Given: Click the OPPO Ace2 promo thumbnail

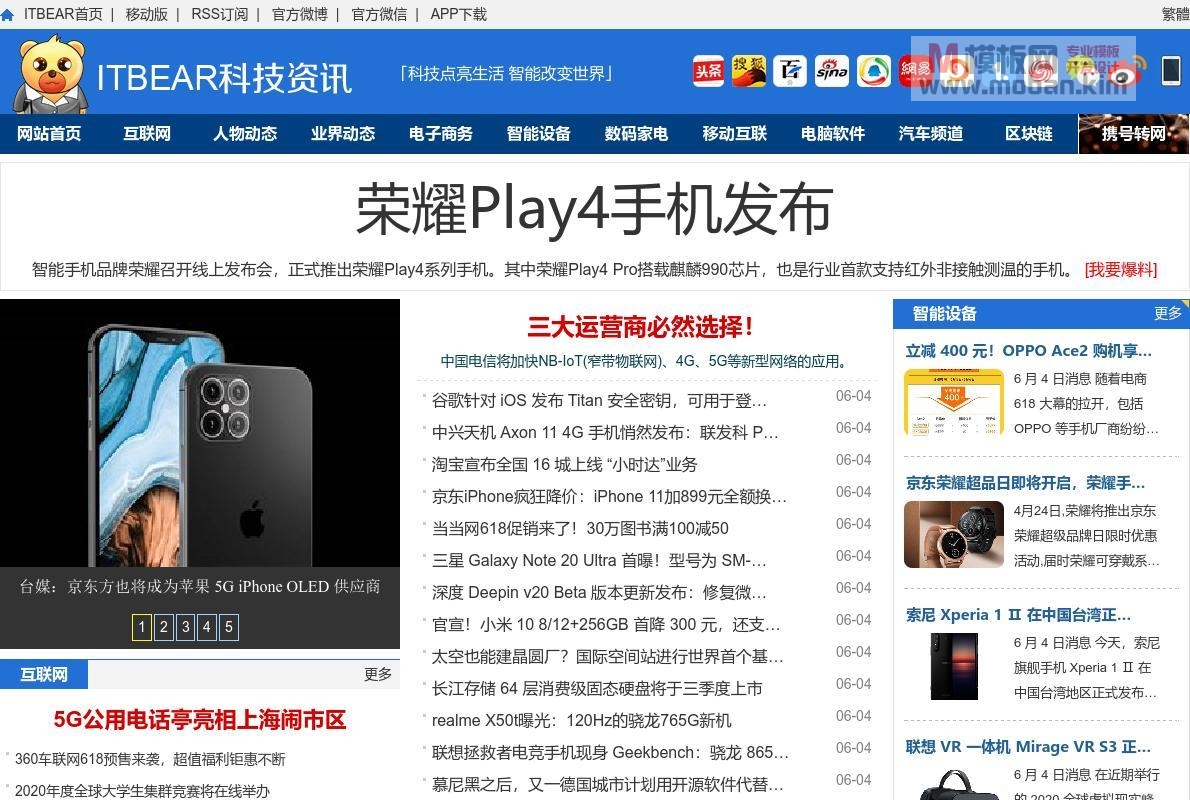Looking at the screenshot, I should (x=954, y=402).
